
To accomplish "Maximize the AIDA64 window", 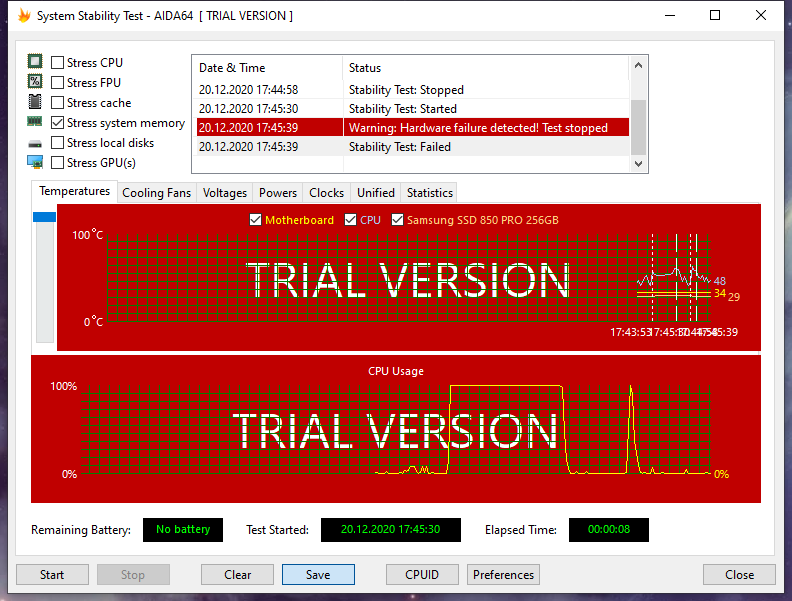I will pyautogui.click(x=715, y=16).
